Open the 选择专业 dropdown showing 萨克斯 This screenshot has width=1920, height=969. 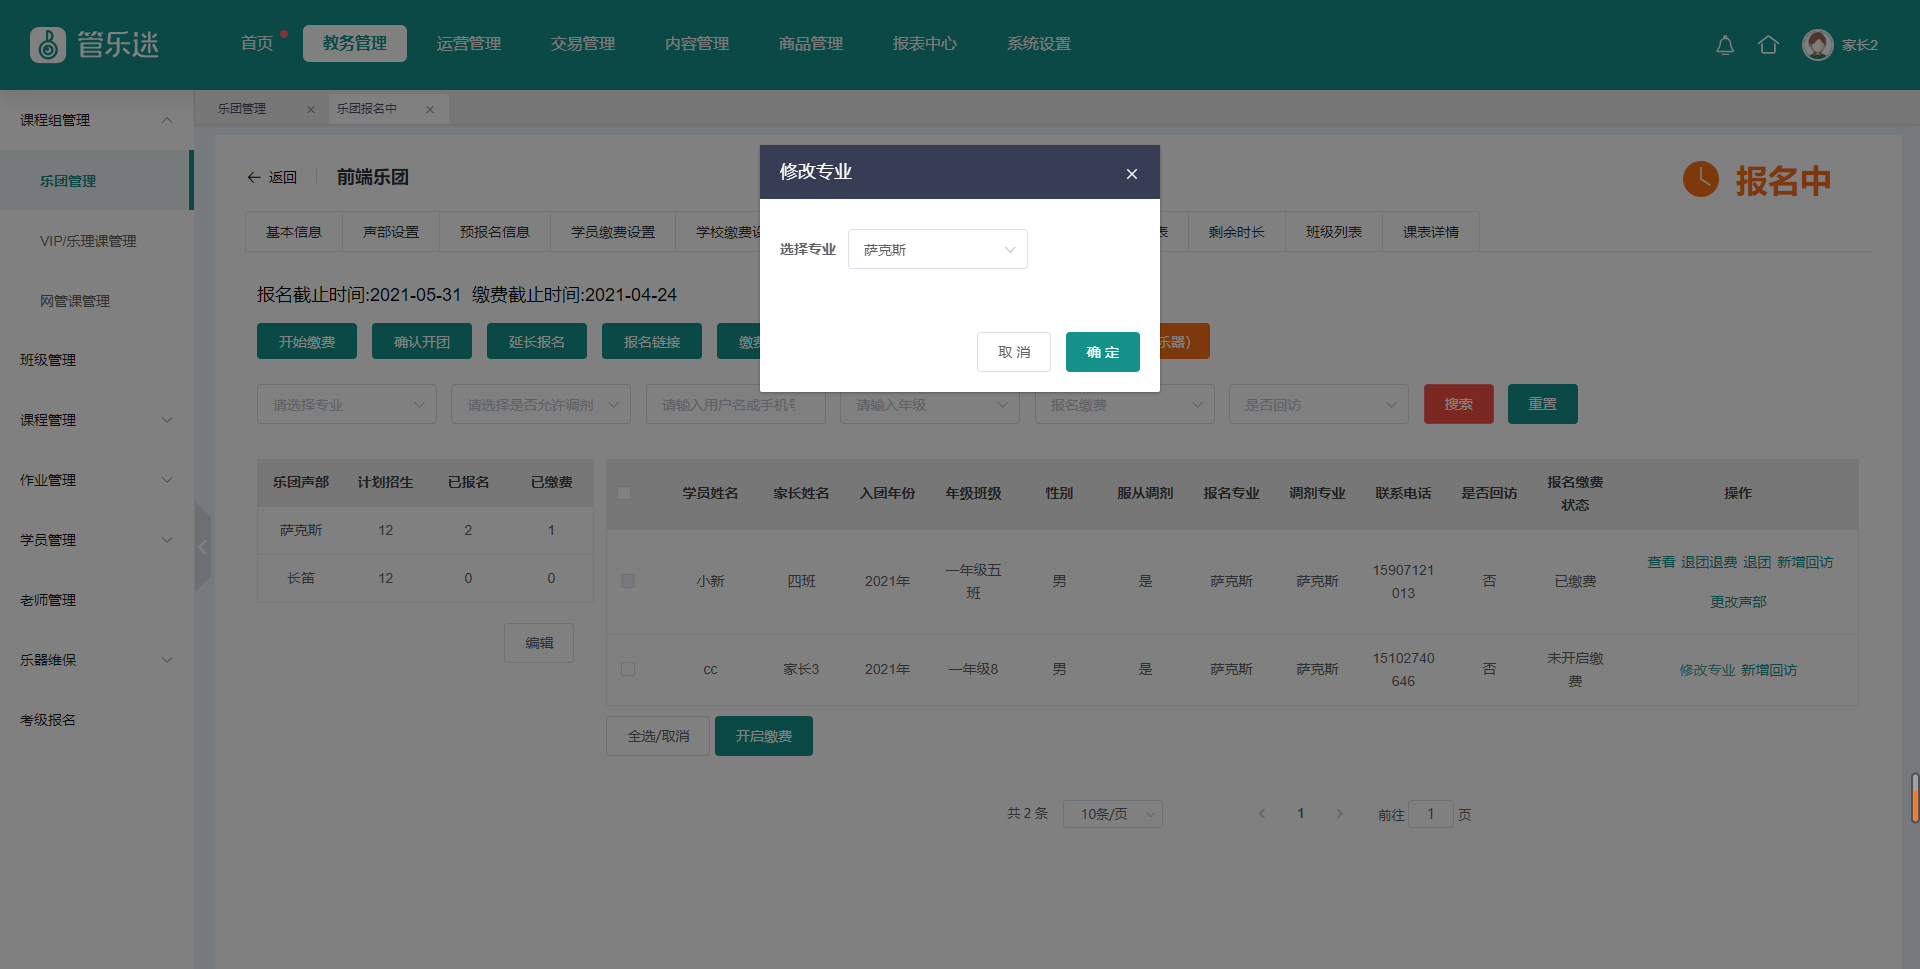937,249
